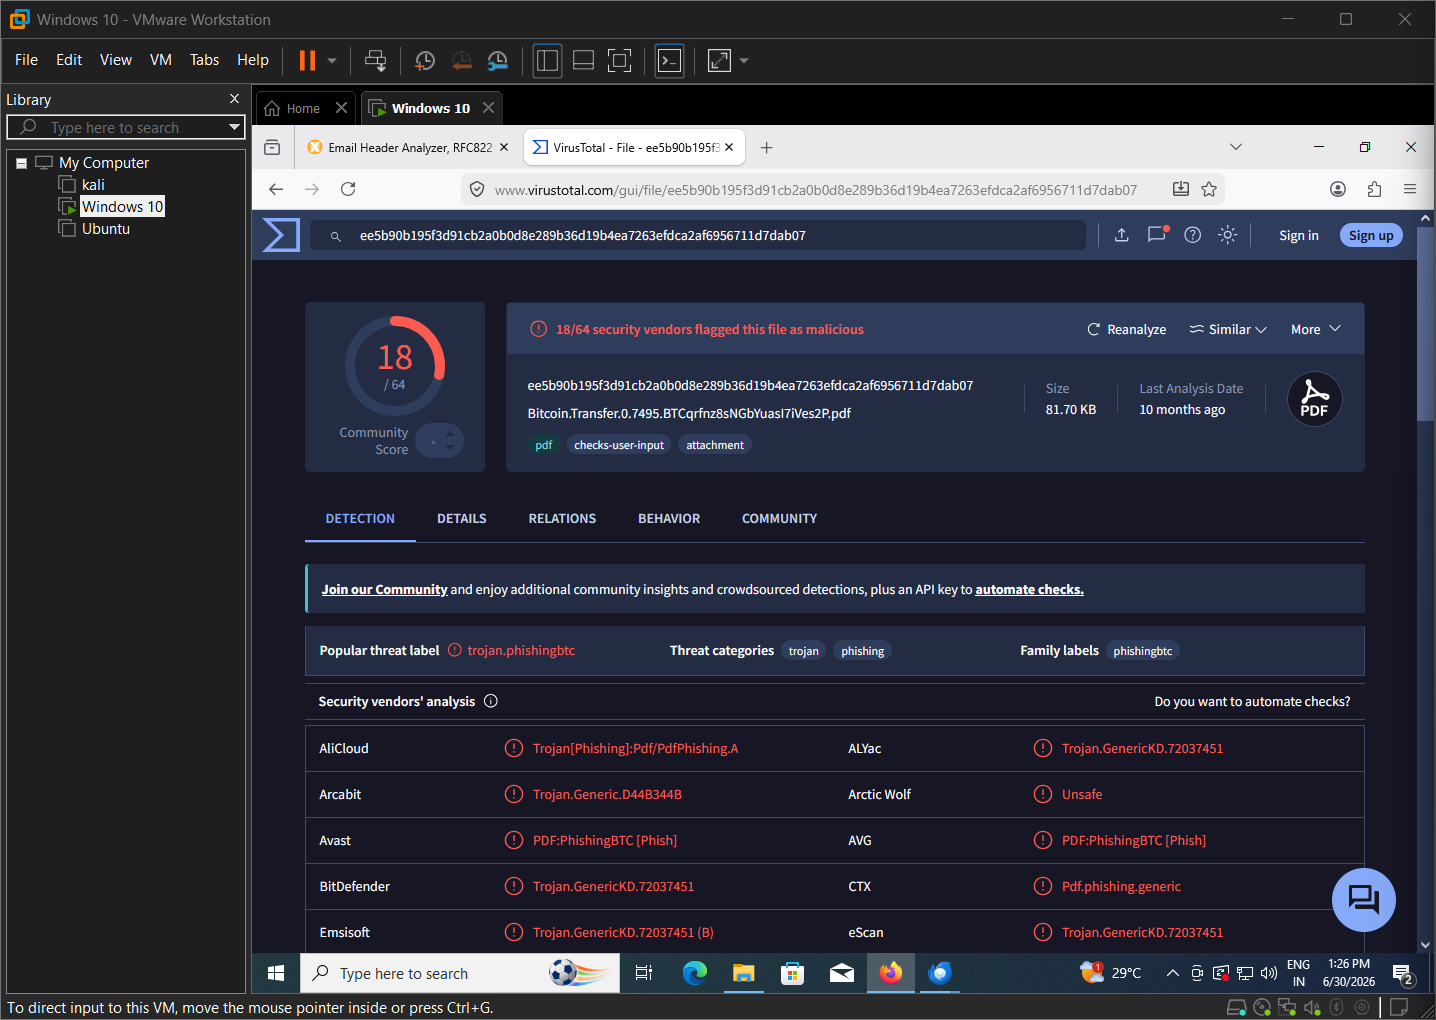The height and width of the screenshot is (1020, 1436).
Task: Click the Sign in link
Action: (1298, 236)
